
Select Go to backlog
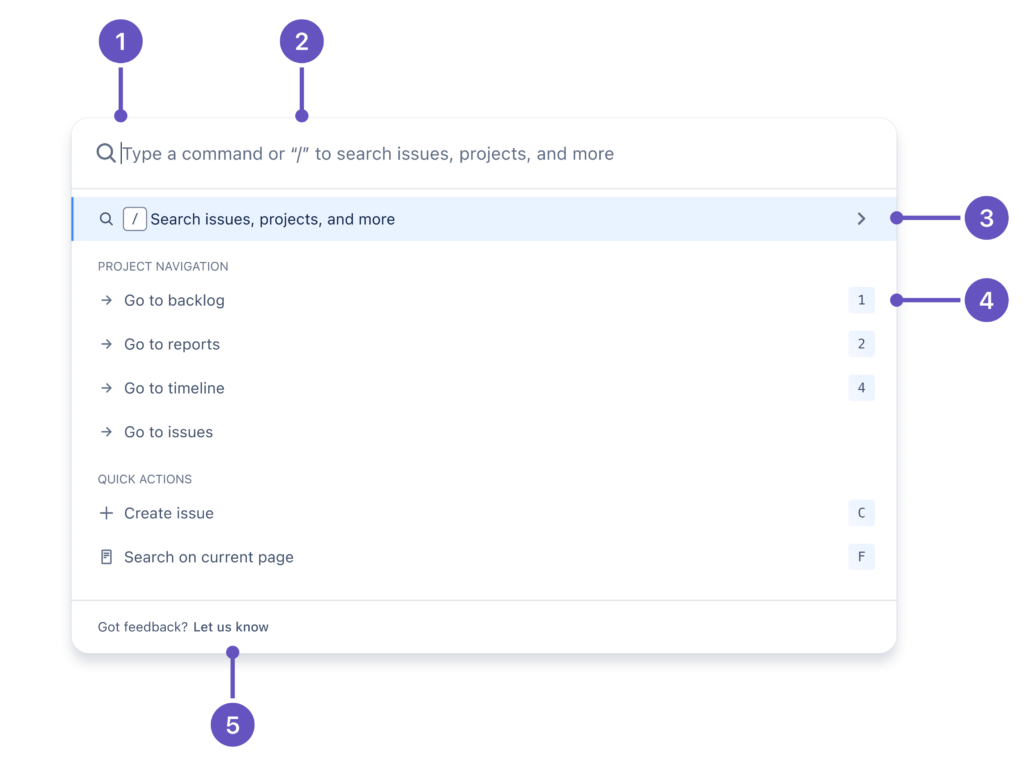pos(173,300)
